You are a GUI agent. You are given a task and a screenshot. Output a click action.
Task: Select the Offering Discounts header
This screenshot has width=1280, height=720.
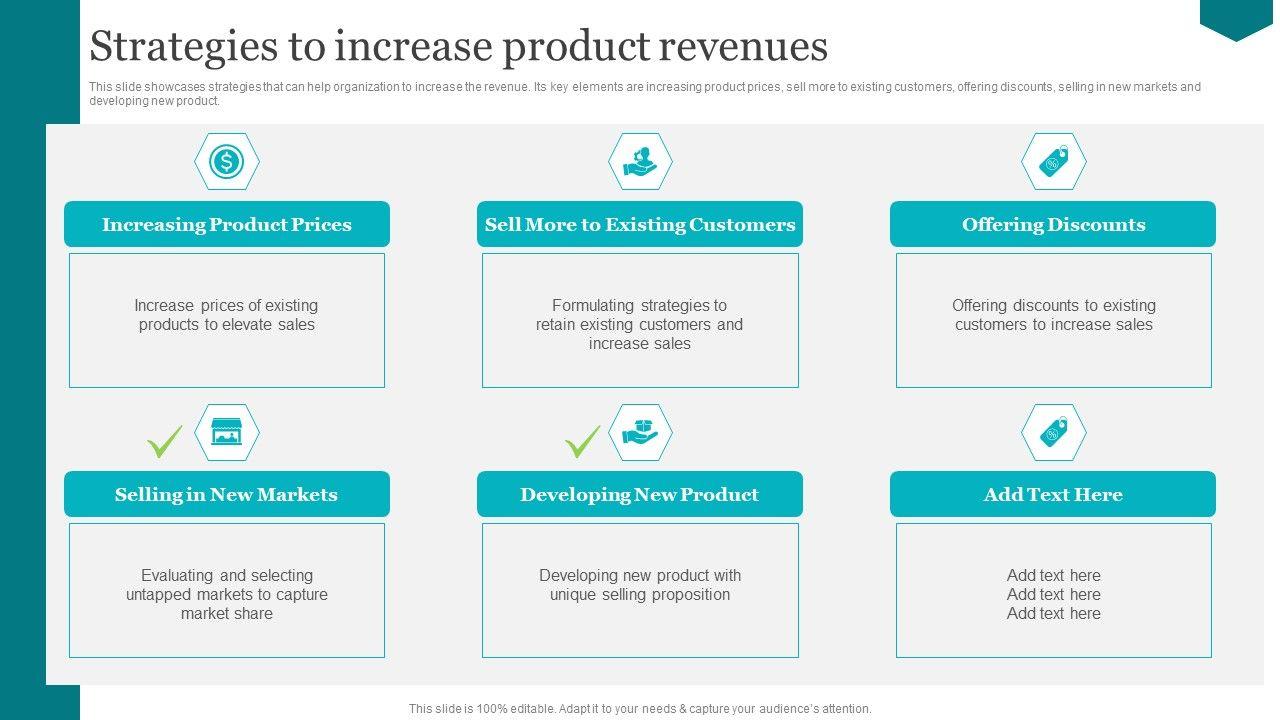point(1053,224)
